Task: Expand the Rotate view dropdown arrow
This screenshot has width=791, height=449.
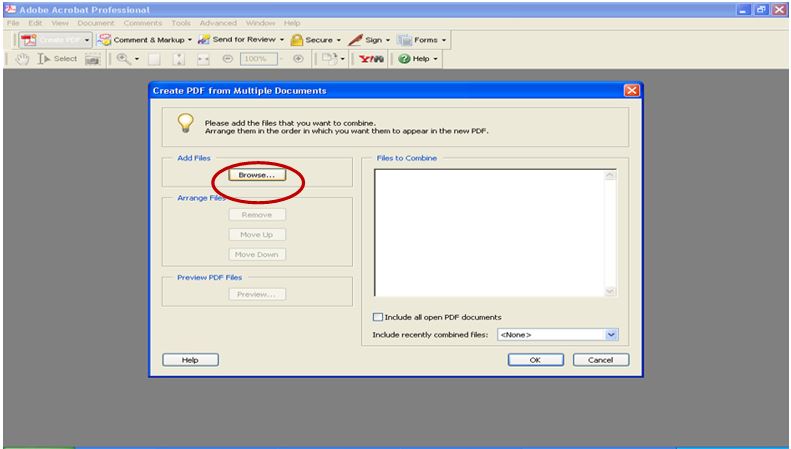Action: pos(343,59)
